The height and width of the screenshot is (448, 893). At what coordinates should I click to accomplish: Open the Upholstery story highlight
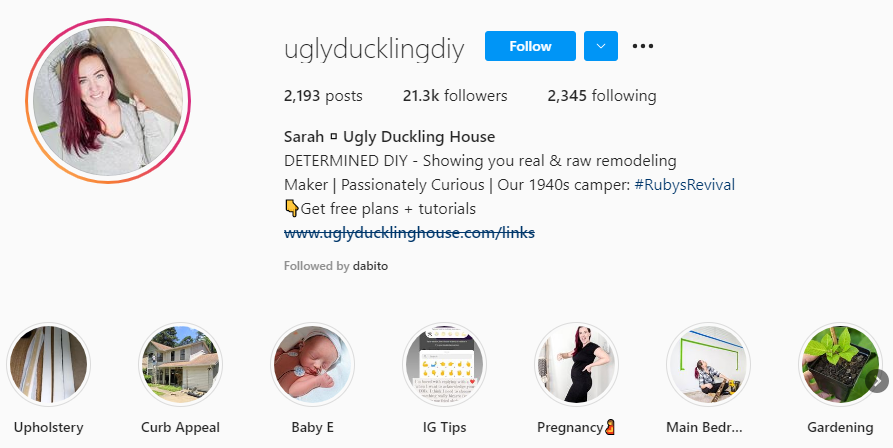coord(48,364)
